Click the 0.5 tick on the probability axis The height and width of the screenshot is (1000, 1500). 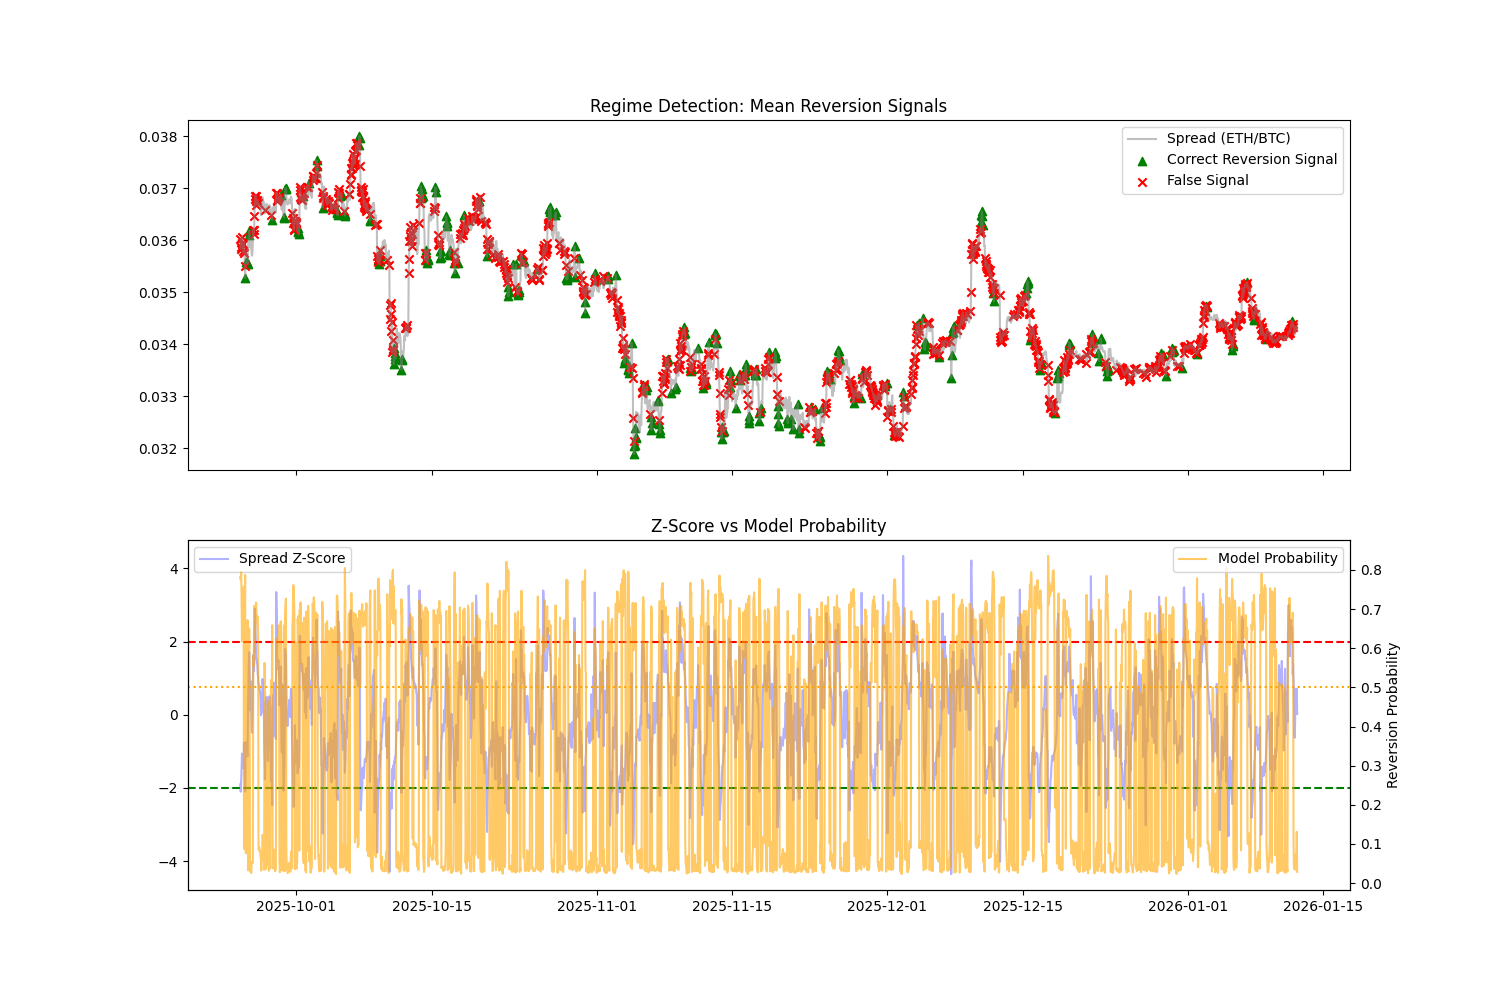(1369, 688)
